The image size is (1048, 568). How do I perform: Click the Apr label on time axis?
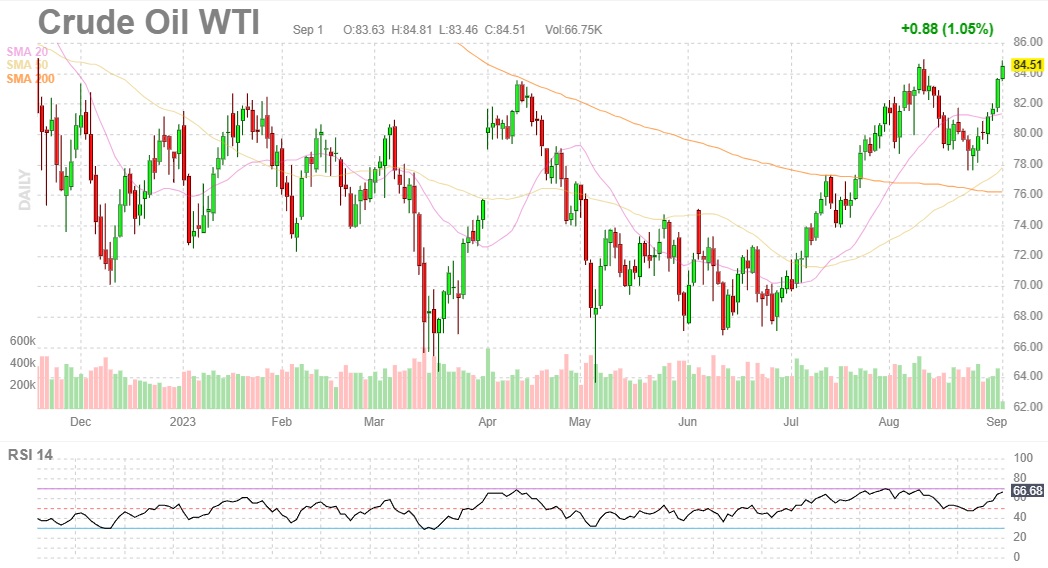[487, 422]
